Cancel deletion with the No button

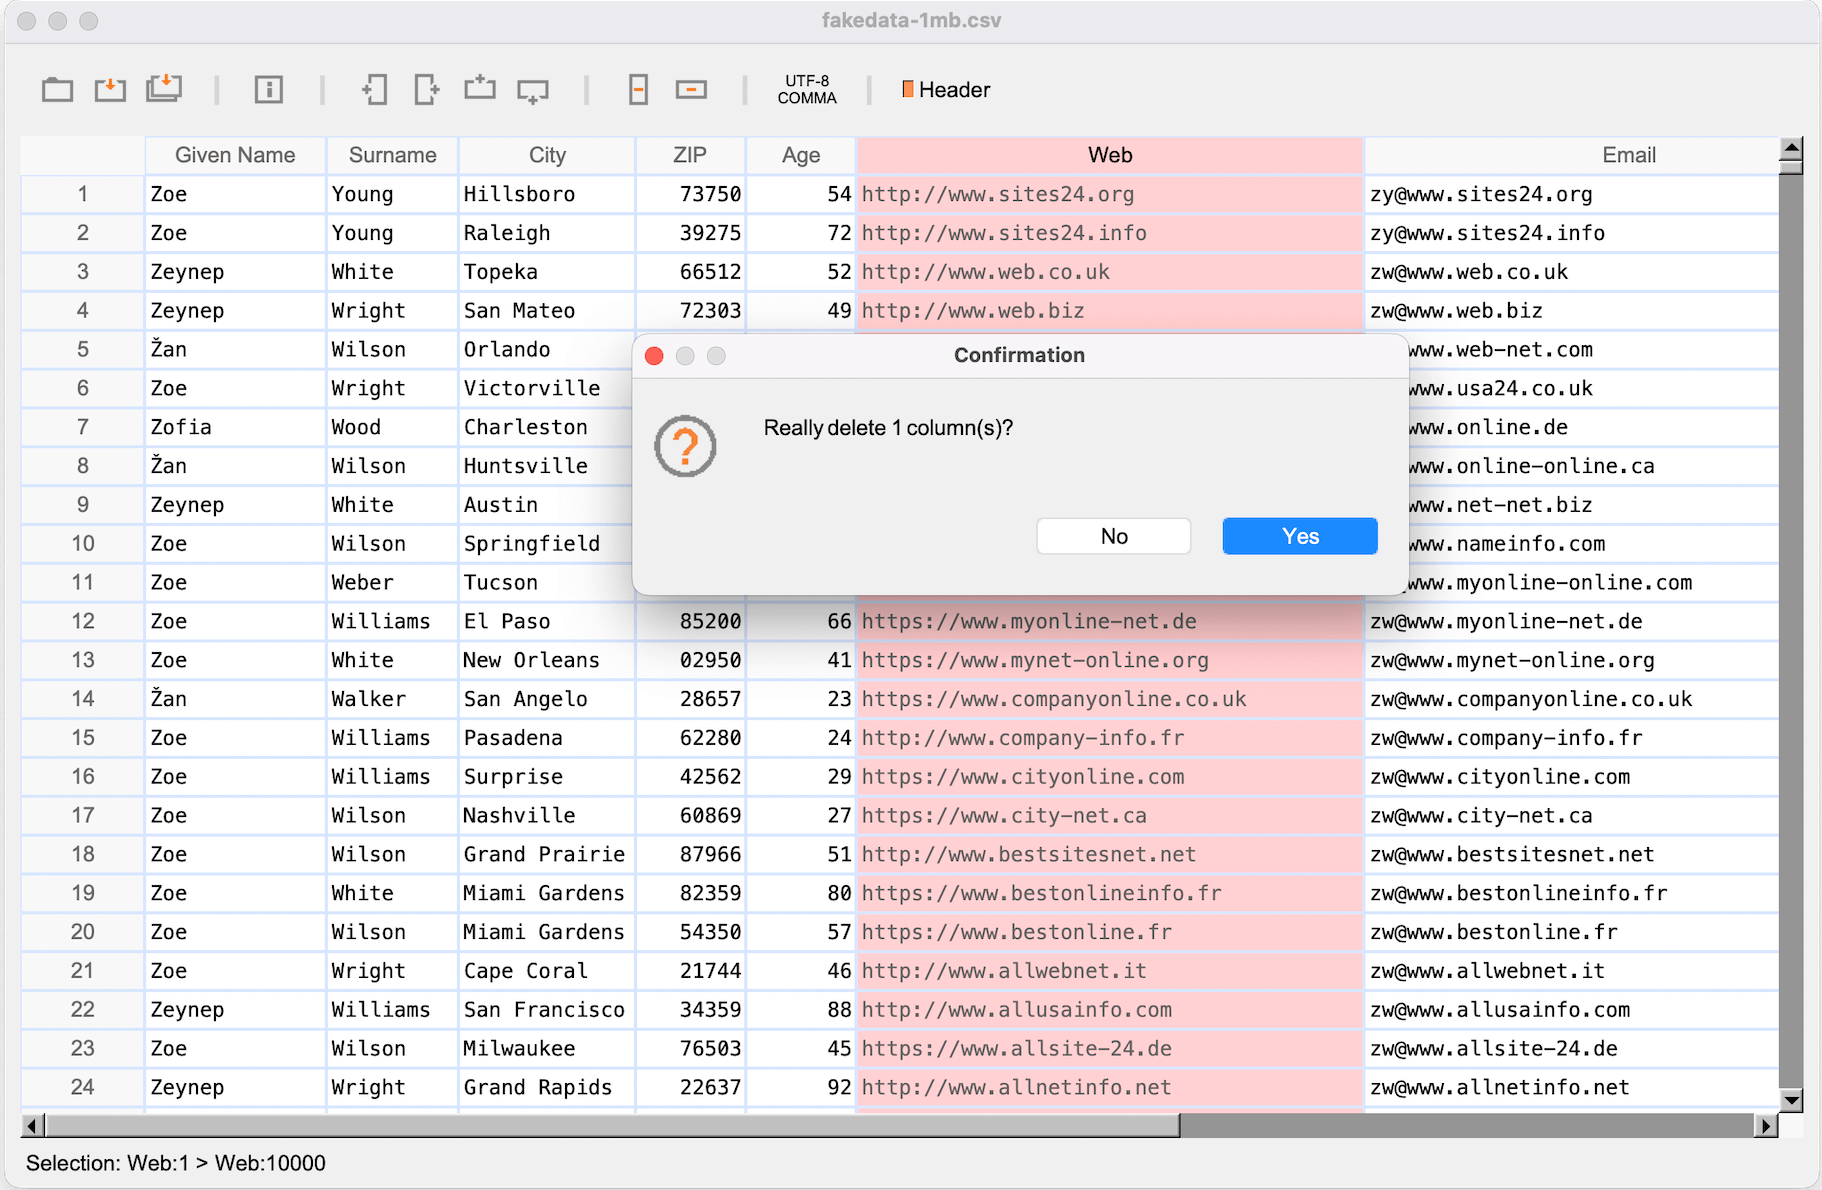pos(1114,536)
